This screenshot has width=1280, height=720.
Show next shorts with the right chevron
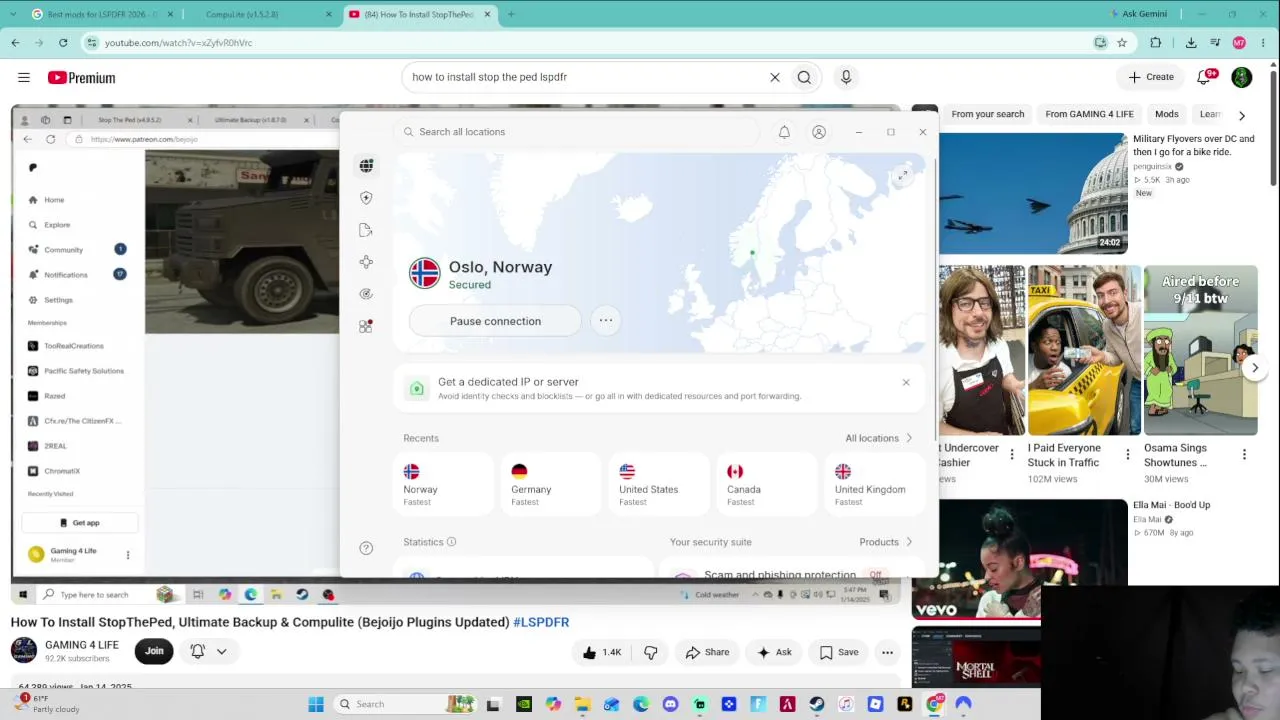(x=1255, y=368)
